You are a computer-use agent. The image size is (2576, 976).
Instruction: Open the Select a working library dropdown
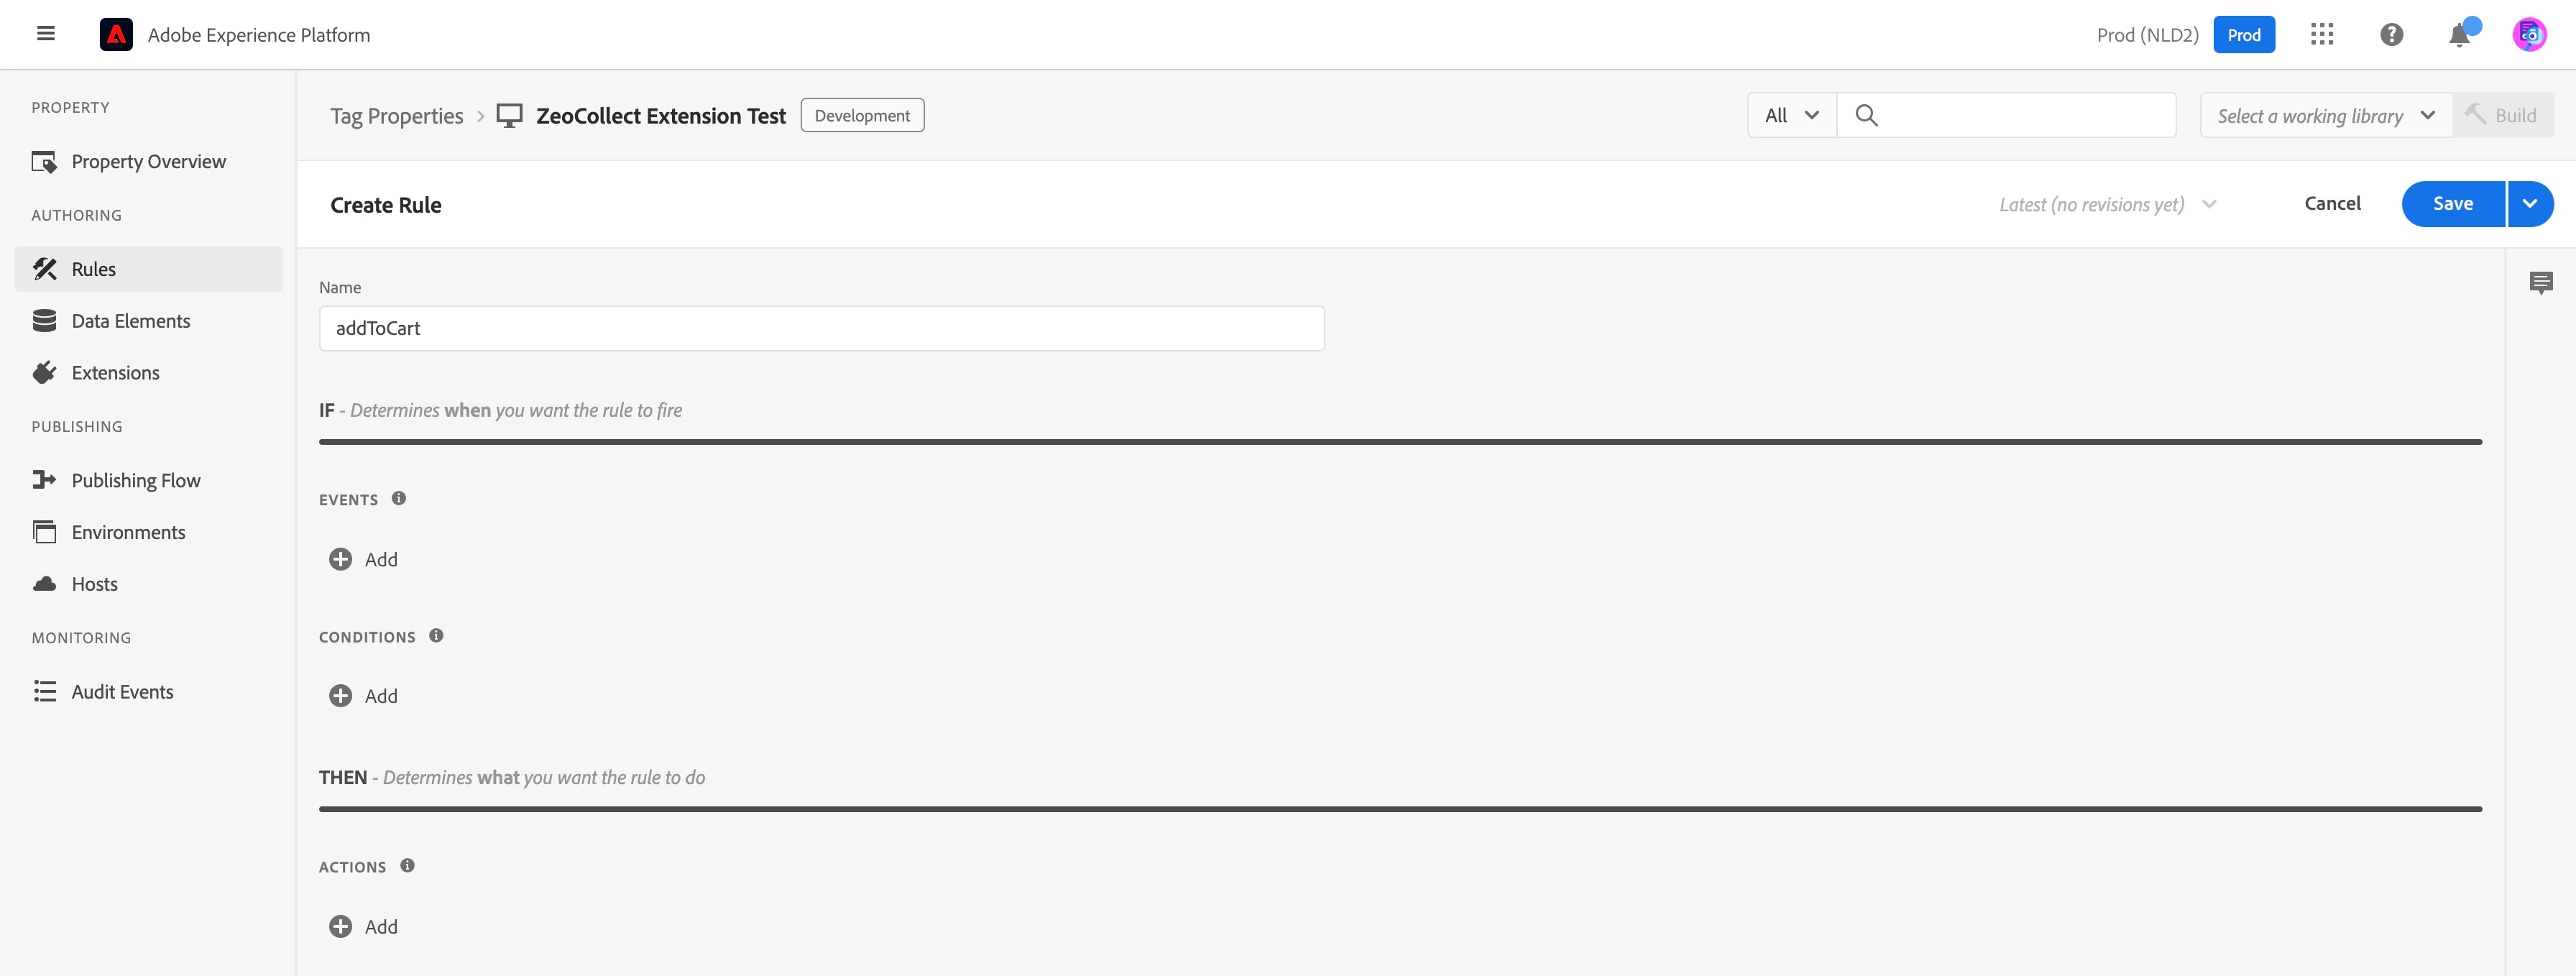pos(2325,116)
